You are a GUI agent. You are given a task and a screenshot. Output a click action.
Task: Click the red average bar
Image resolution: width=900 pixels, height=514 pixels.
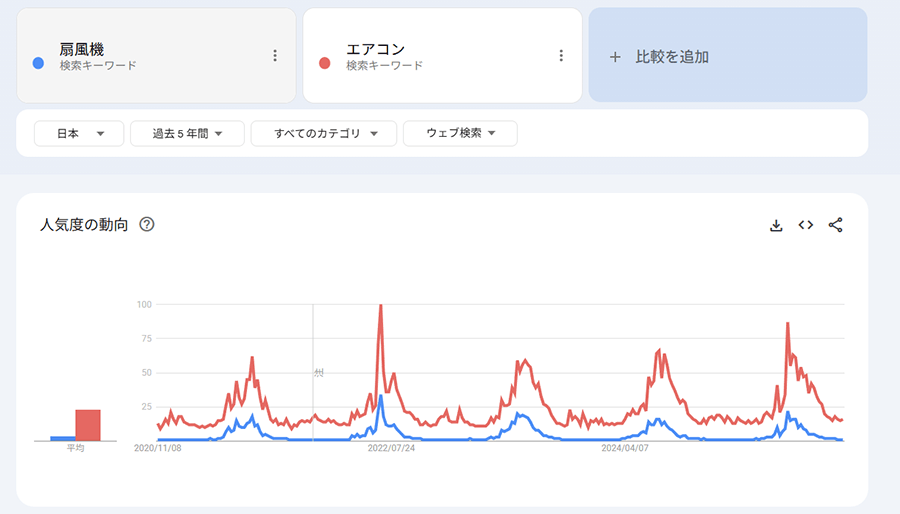pyautogui.click(x=88, y=425)
